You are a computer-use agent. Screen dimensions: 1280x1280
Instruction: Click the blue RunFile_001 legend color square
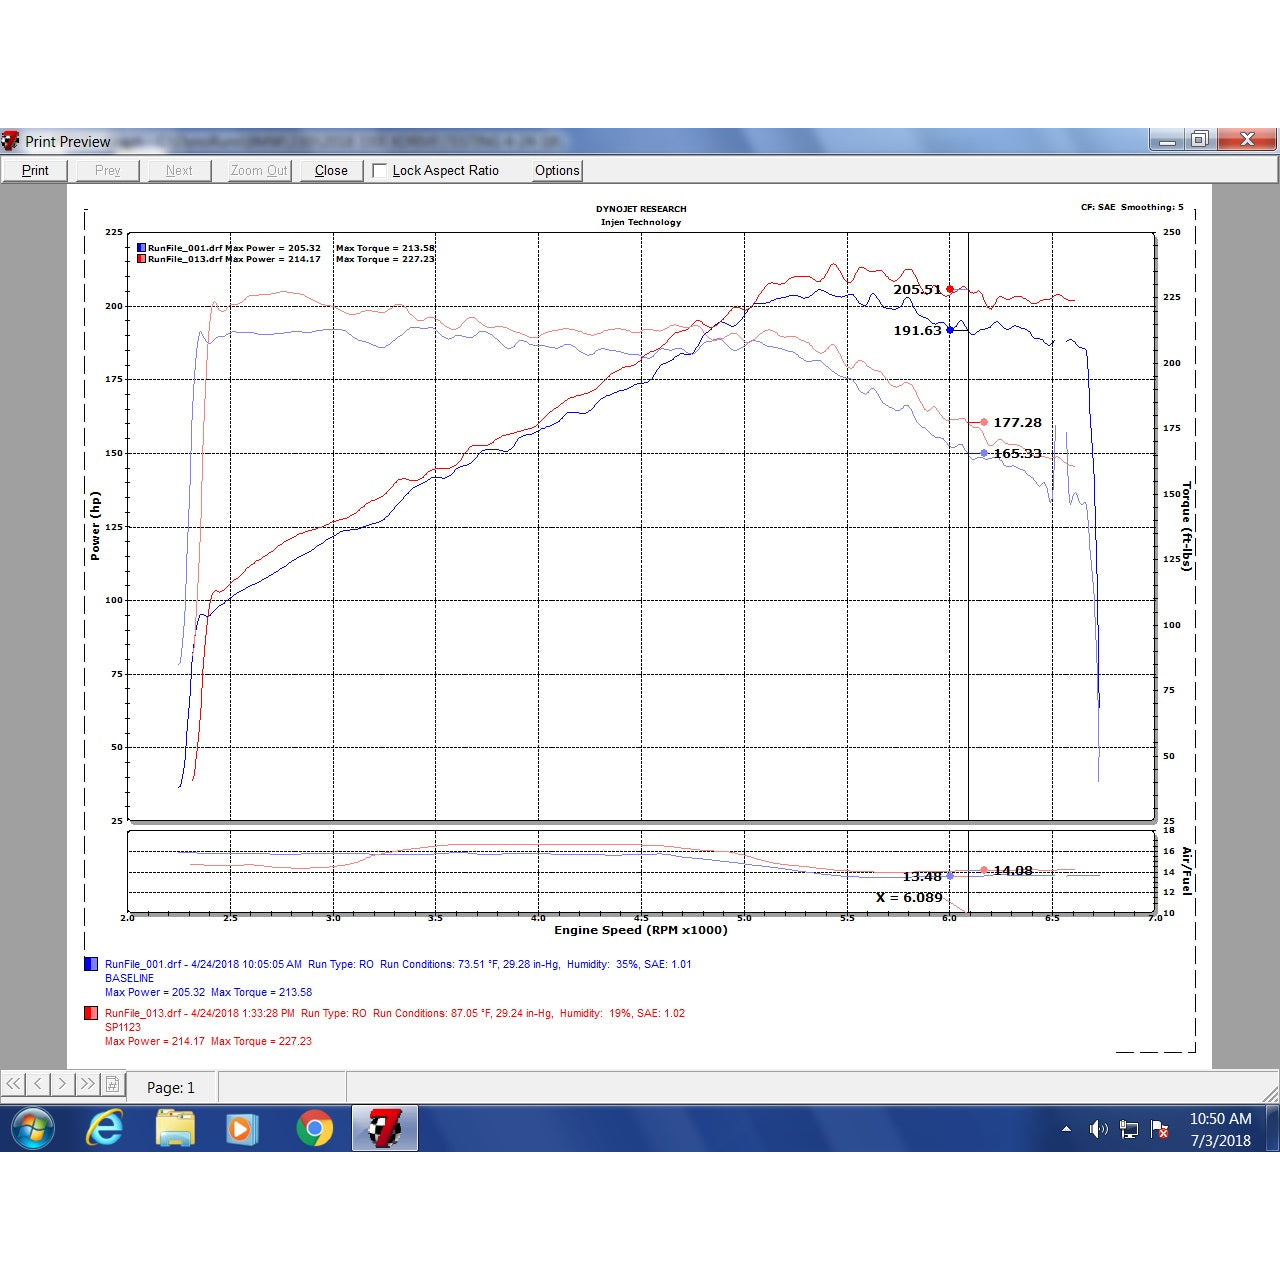click(91, 965)
